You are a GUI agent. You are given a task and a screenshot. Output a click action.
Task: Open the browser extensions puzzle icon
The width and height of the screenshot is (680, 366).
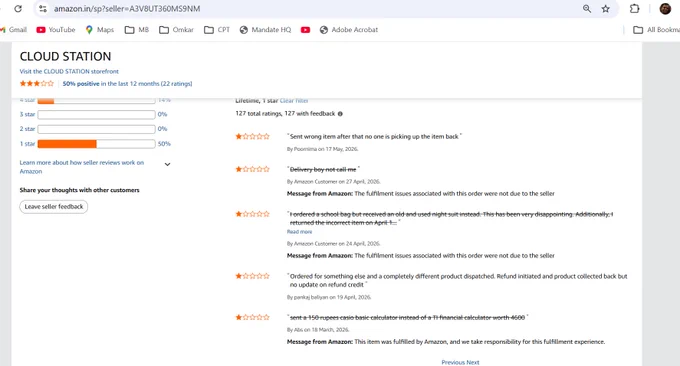click(634, 9)
